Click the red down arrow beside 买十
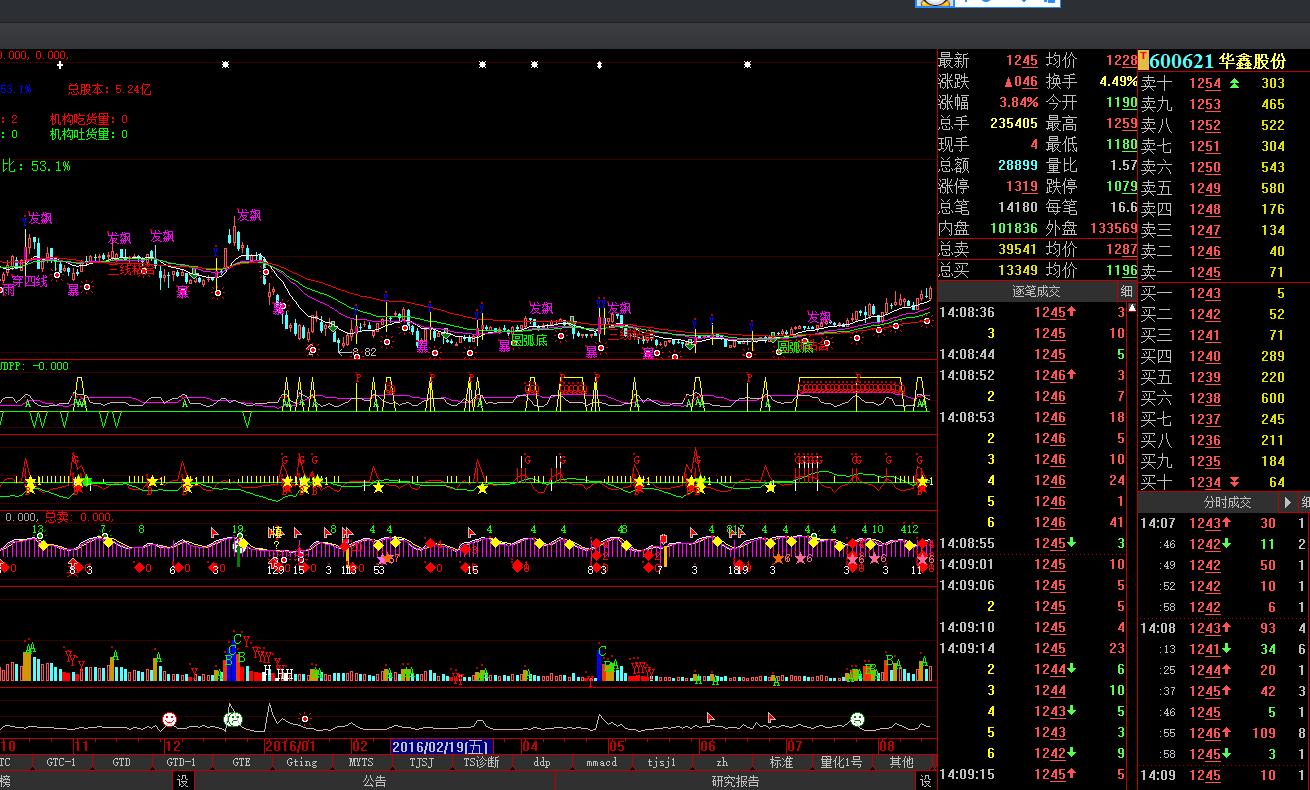 point(1234,482)
